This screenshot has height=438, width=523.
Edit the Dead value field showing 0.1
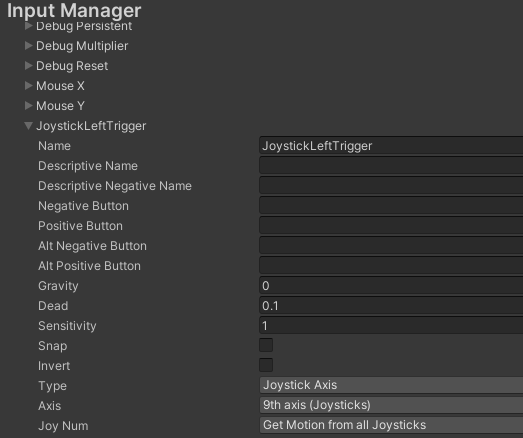(391, 306)
